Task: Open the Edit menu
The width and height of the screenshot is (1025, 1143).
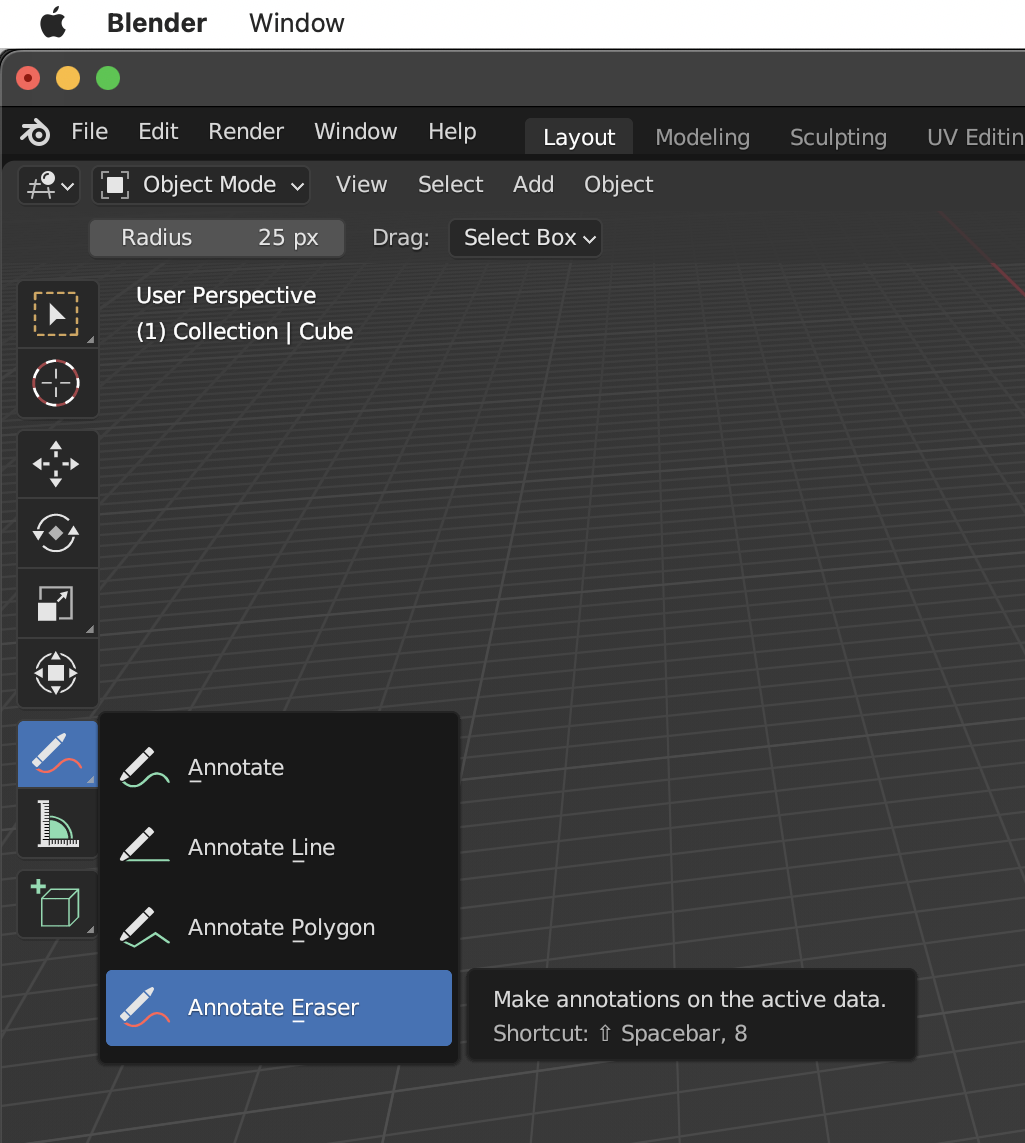Action: pyautogui.click(x=158, y=131)
